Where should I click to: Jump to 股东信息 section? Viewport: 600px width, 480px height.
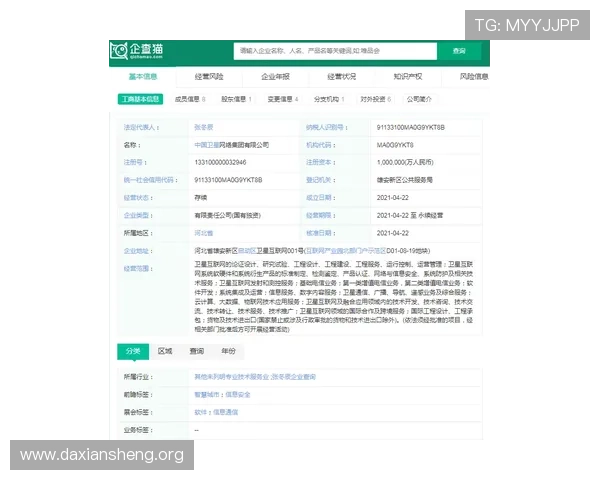coord(236,99)
